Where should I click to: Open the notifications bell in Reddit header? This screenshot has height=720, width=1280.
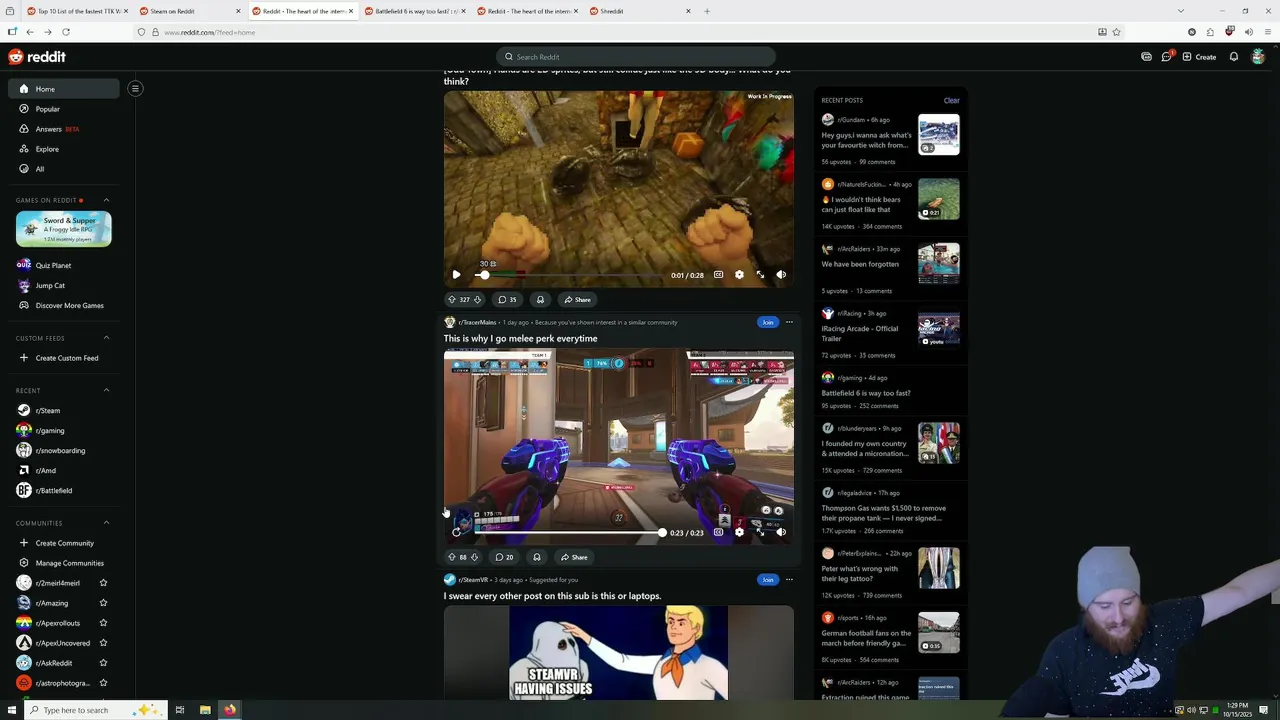1234,57
